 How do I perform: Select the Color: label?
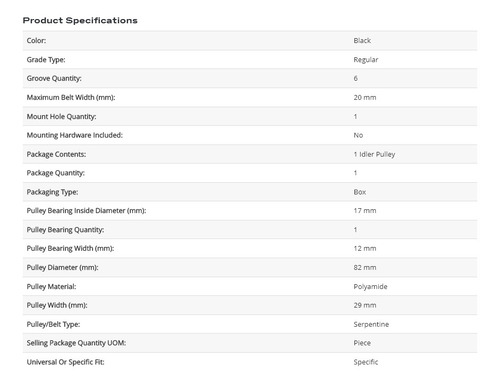pos(36,41)
